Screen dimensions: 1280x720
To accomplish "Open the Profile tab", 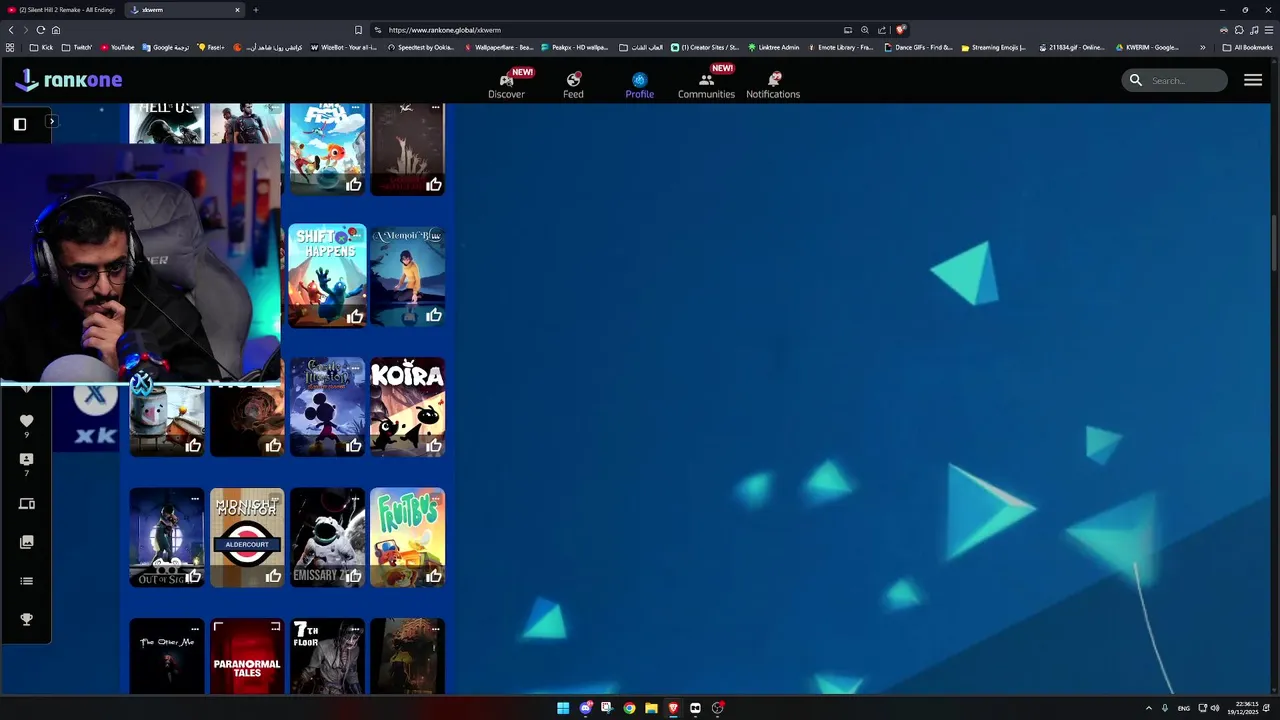I will (x=639, y=86).
